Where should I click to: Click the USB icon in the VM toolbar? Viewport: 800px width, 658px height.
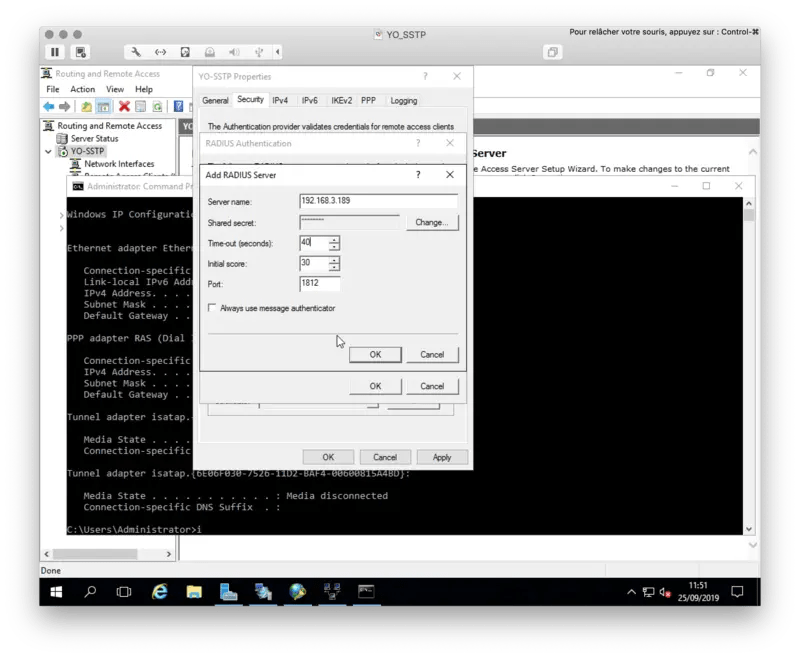(x=259, y=52)
